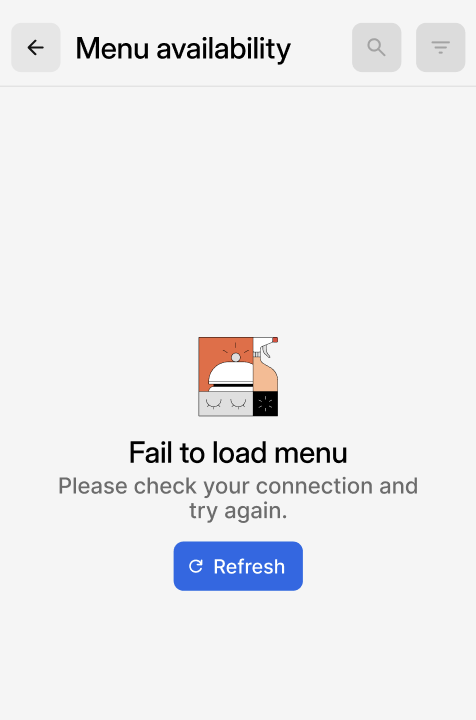Tap the blue Refresh button
Screen dimensions: 476x720
(x=238, y=566)
